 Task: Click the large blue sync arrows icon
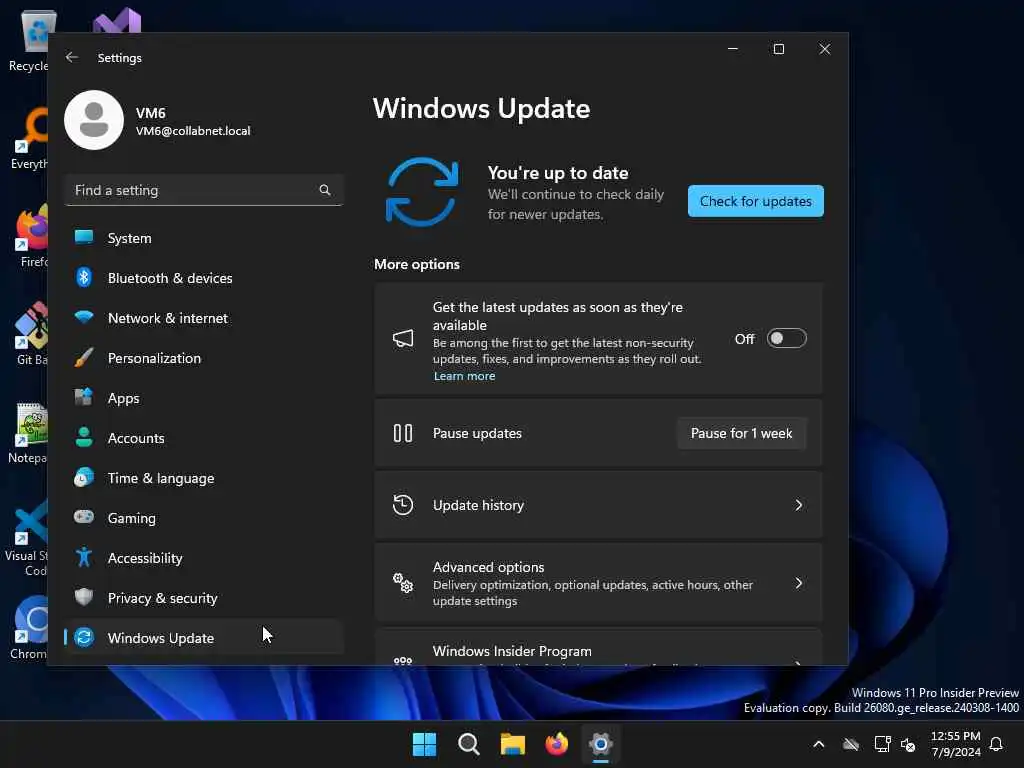pyautogui.click(x=422, y=192)
